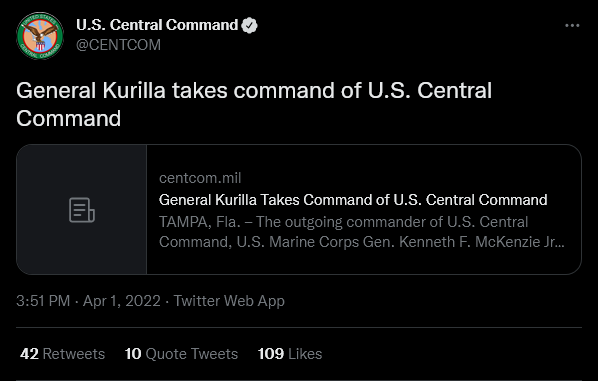Visit the @CENTCOM handle profile link
Screen dimensions: 598x381
118,45
